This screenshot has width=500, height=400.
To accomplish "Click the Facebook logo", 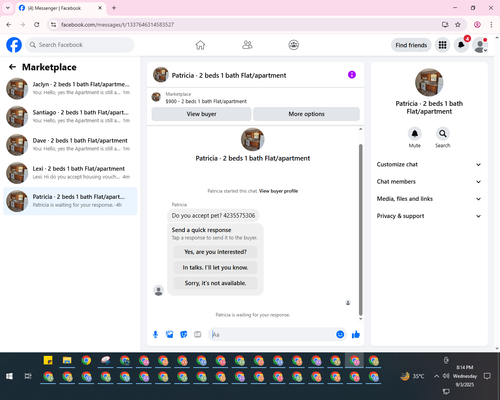I will tap(14, 45).
